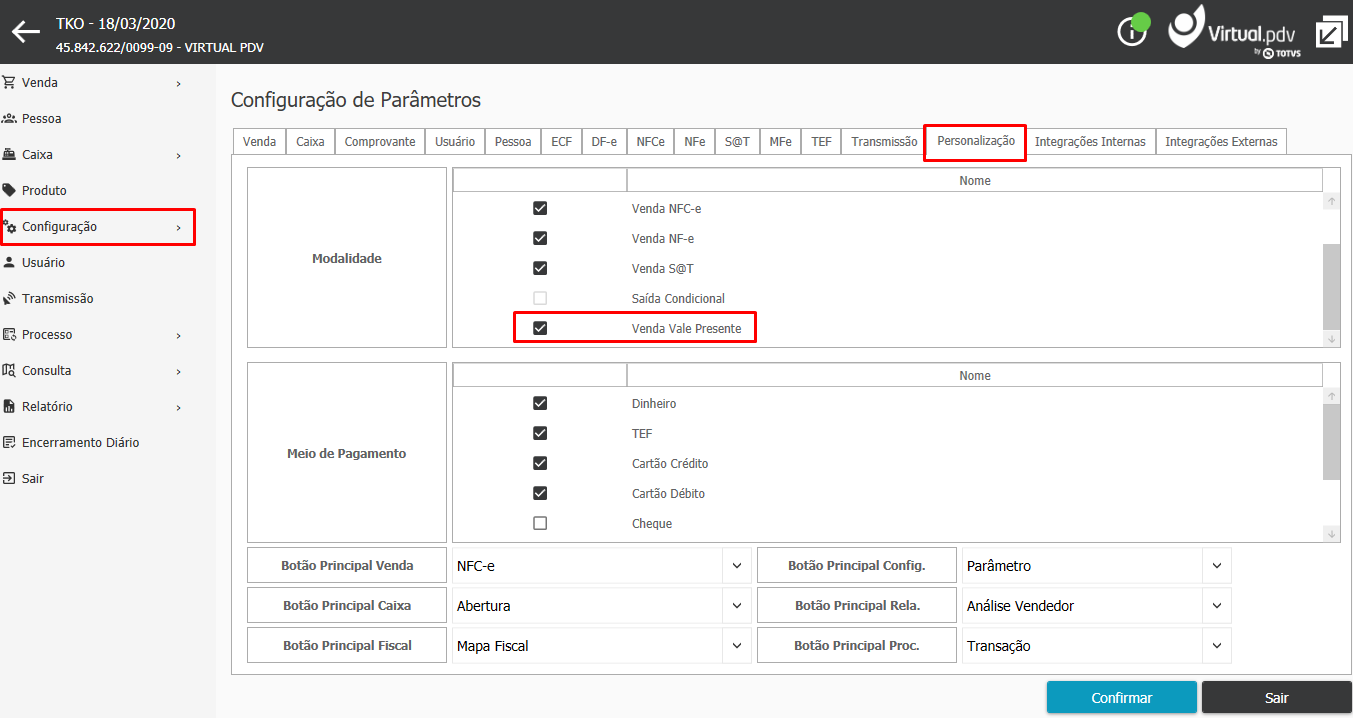Switch to the Integrações Externas tab

tap(1221, 142)
